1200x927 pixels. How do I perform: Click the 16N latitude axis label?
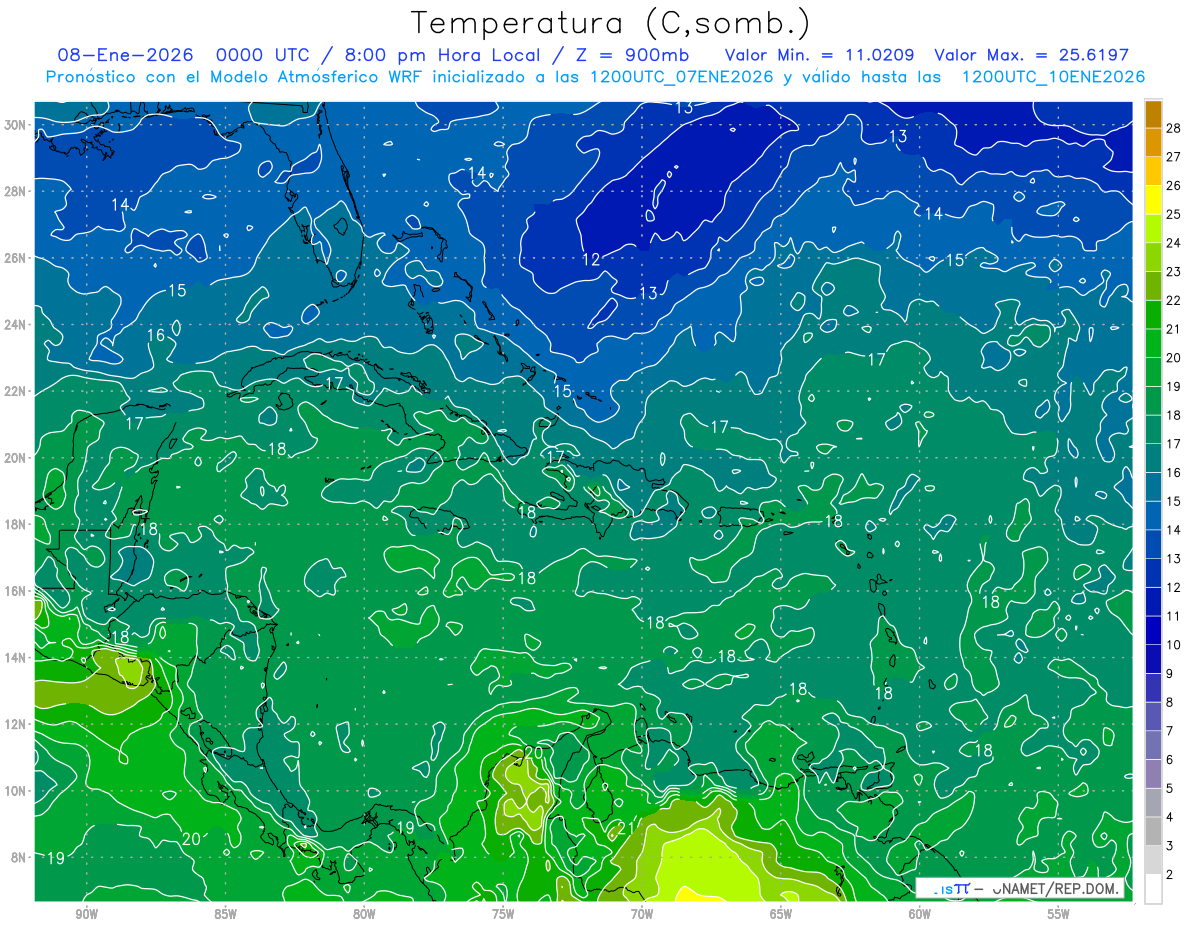click(x=16, y=591)
